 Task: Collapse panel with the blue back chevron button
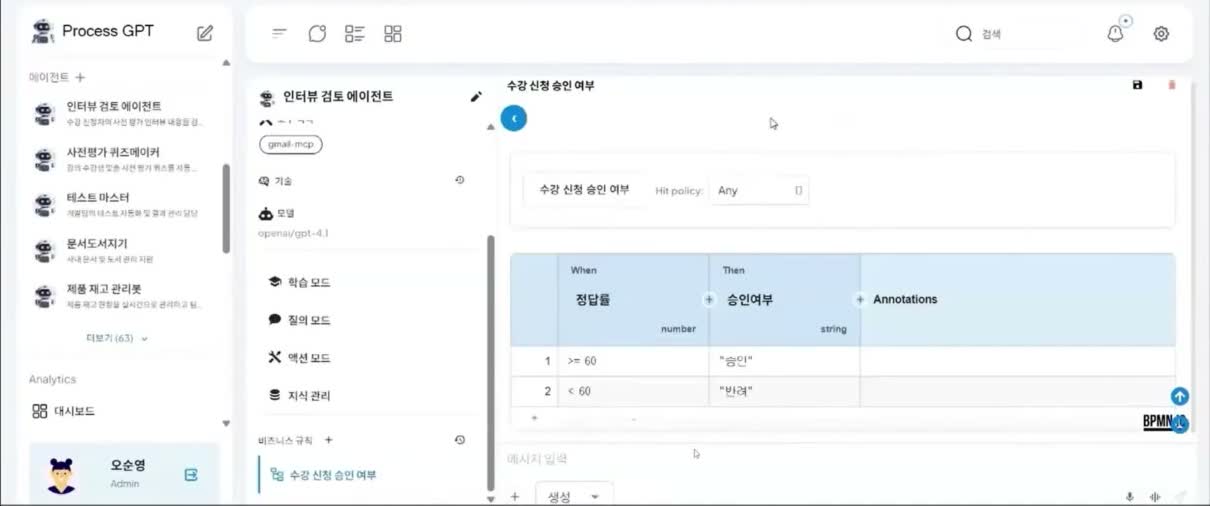tap(514, 118)
